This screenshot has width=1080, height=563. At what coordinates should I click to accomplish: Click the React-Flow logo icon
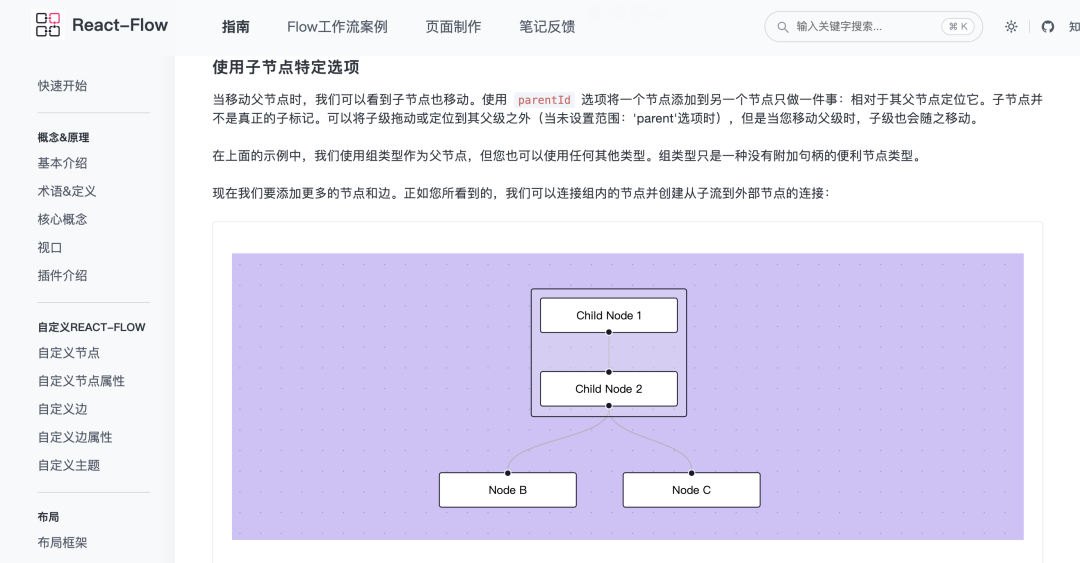pos(48,25)
